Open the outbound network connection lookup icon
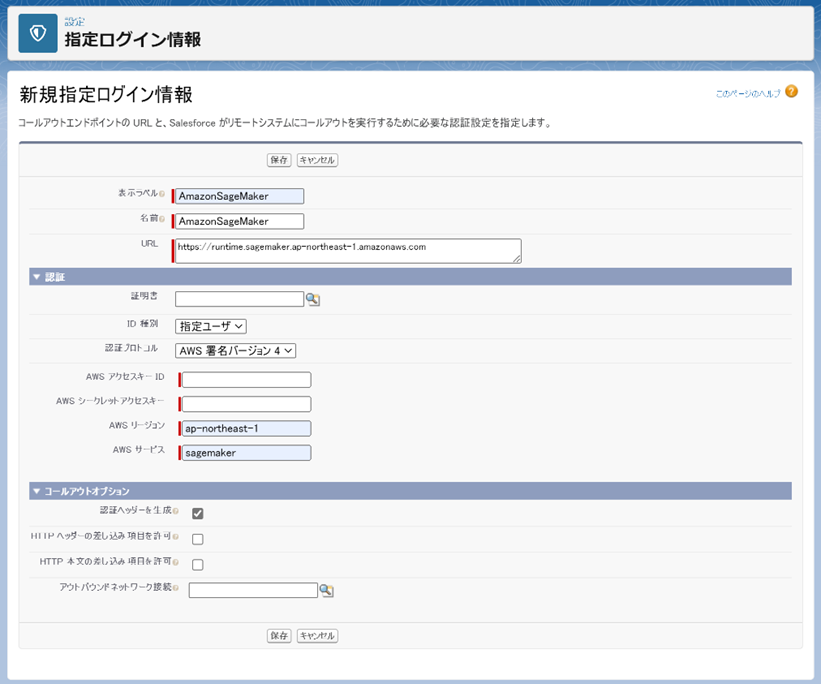821x684 pixels. coord(327,590)
